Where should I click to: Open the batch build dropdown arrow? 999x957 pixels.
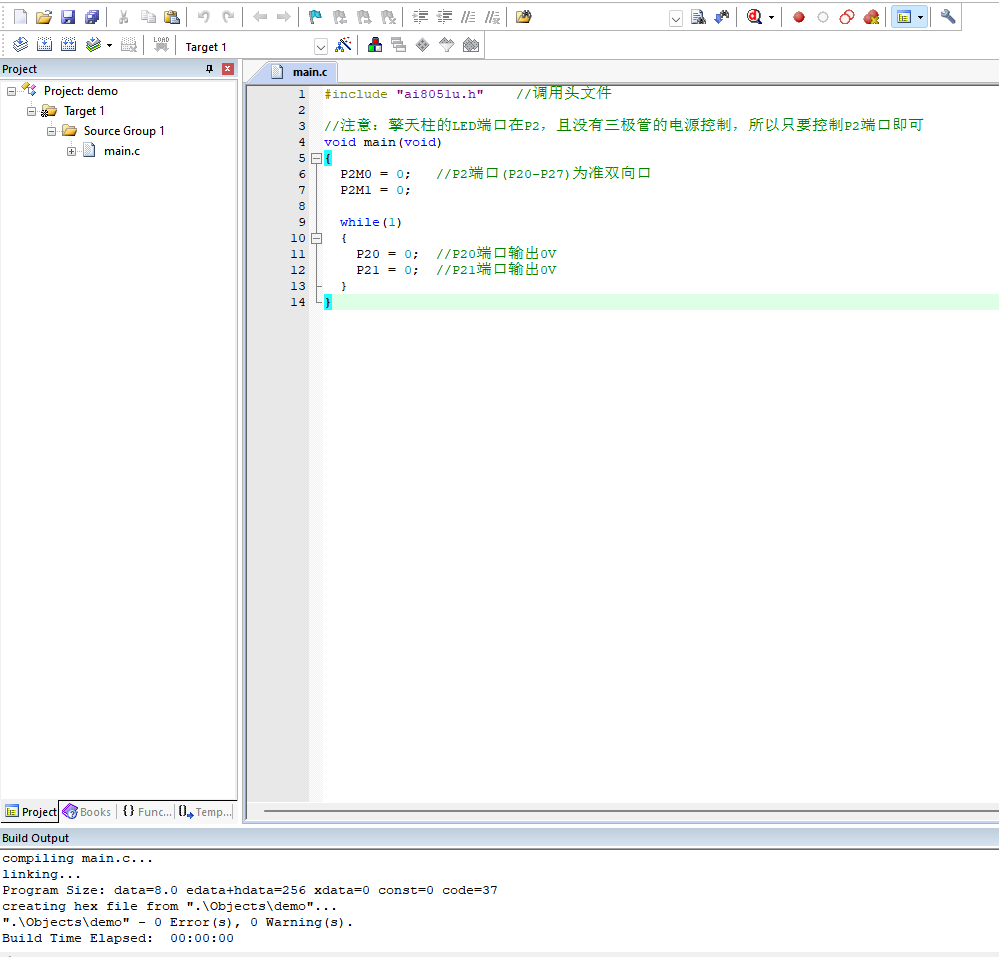[110, 45]
